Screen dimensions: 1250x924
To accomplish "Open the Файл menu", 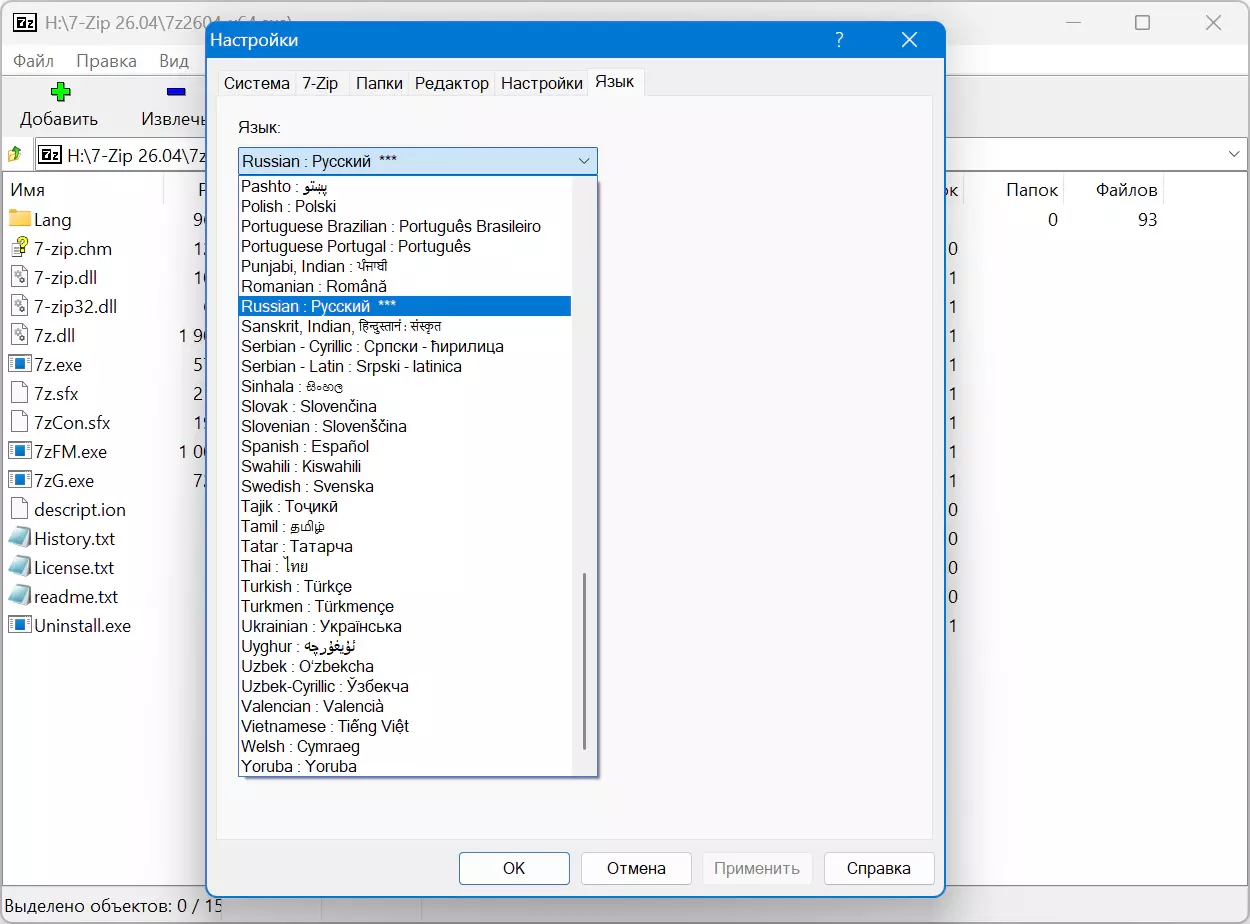I will coord(33,61).
